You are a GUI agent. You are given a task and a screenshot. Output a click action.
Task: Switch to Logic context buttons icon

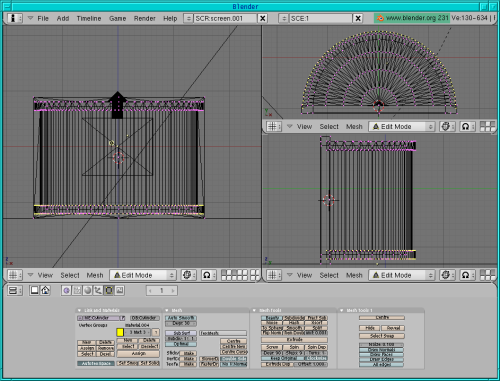[66, 291]
